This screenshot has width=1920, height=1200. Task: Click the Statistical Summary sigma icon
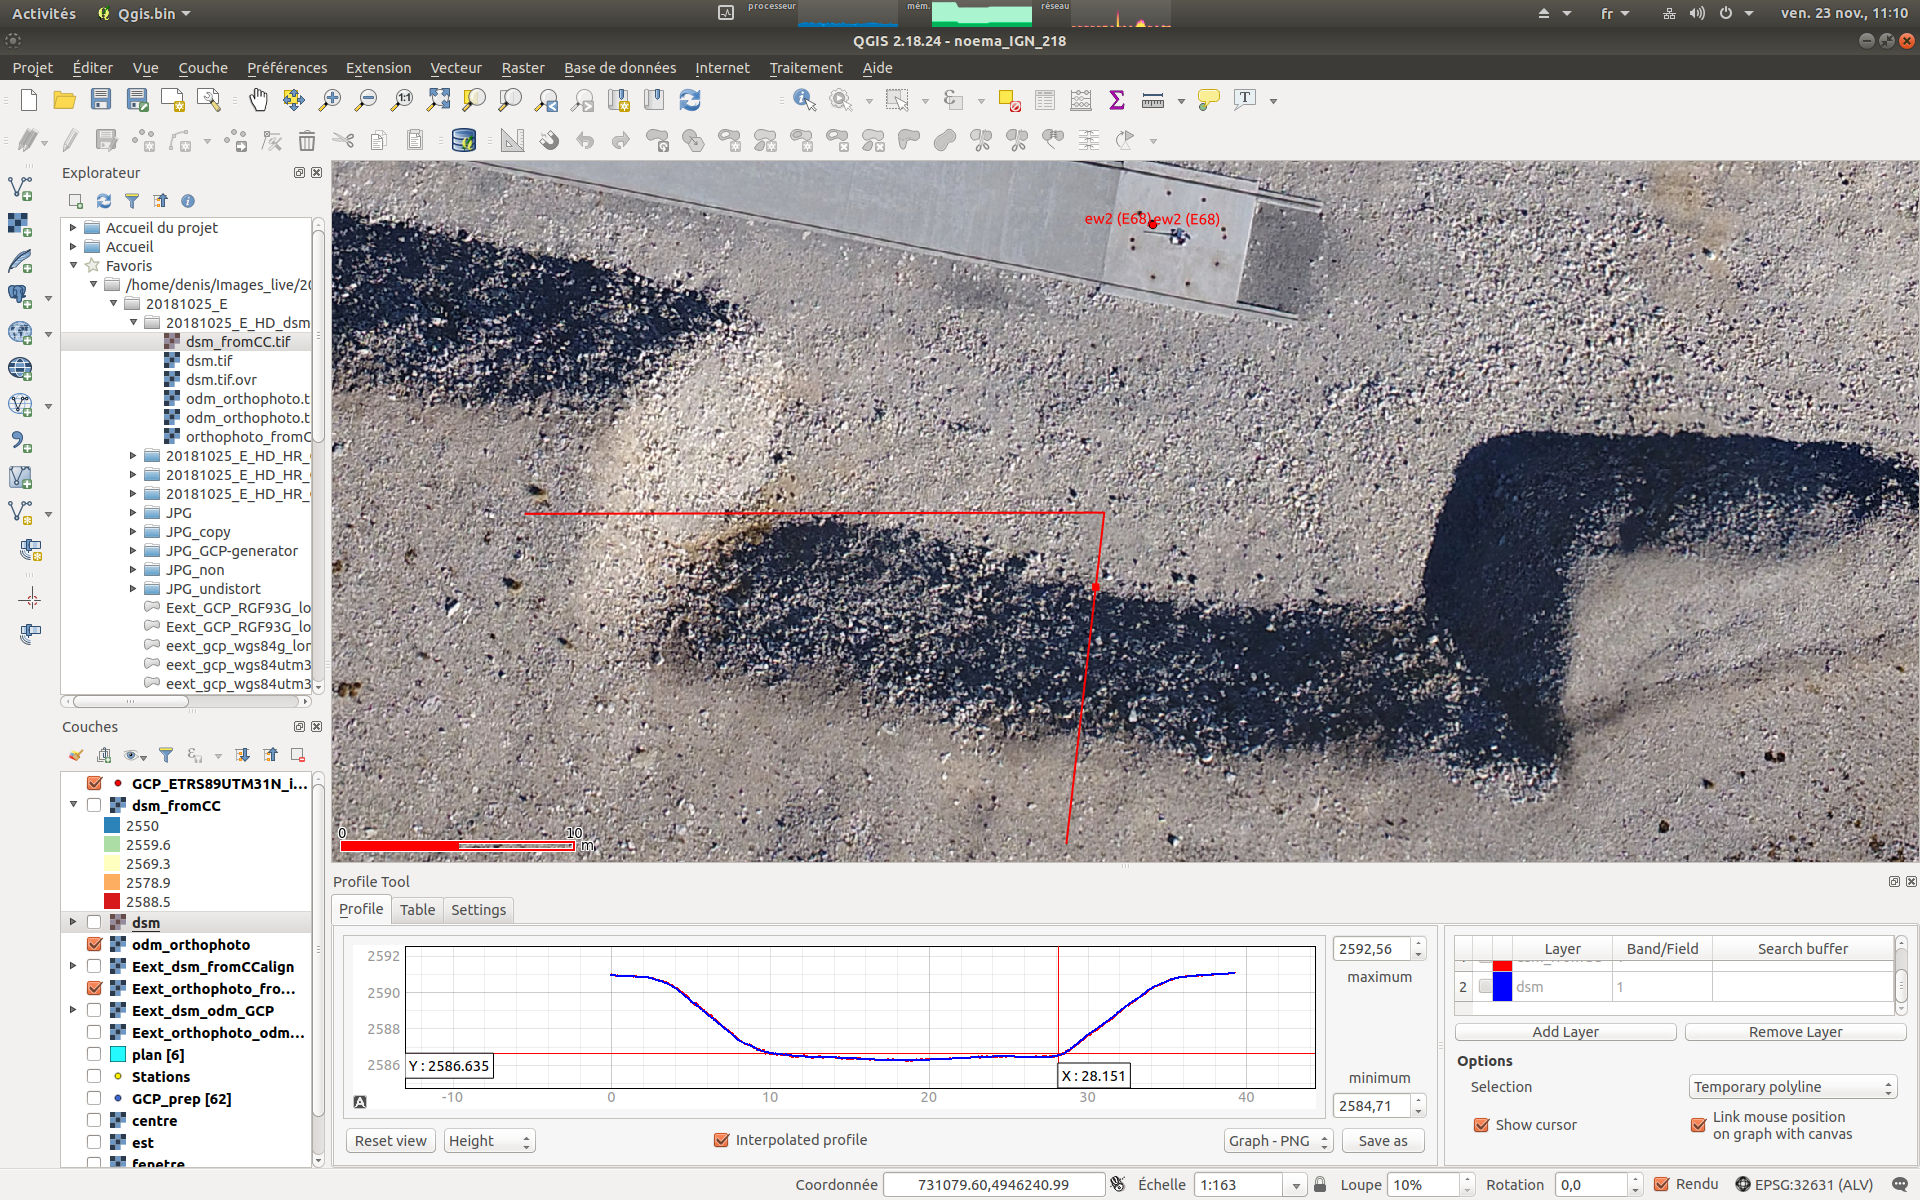click(x=1116, y=100)
